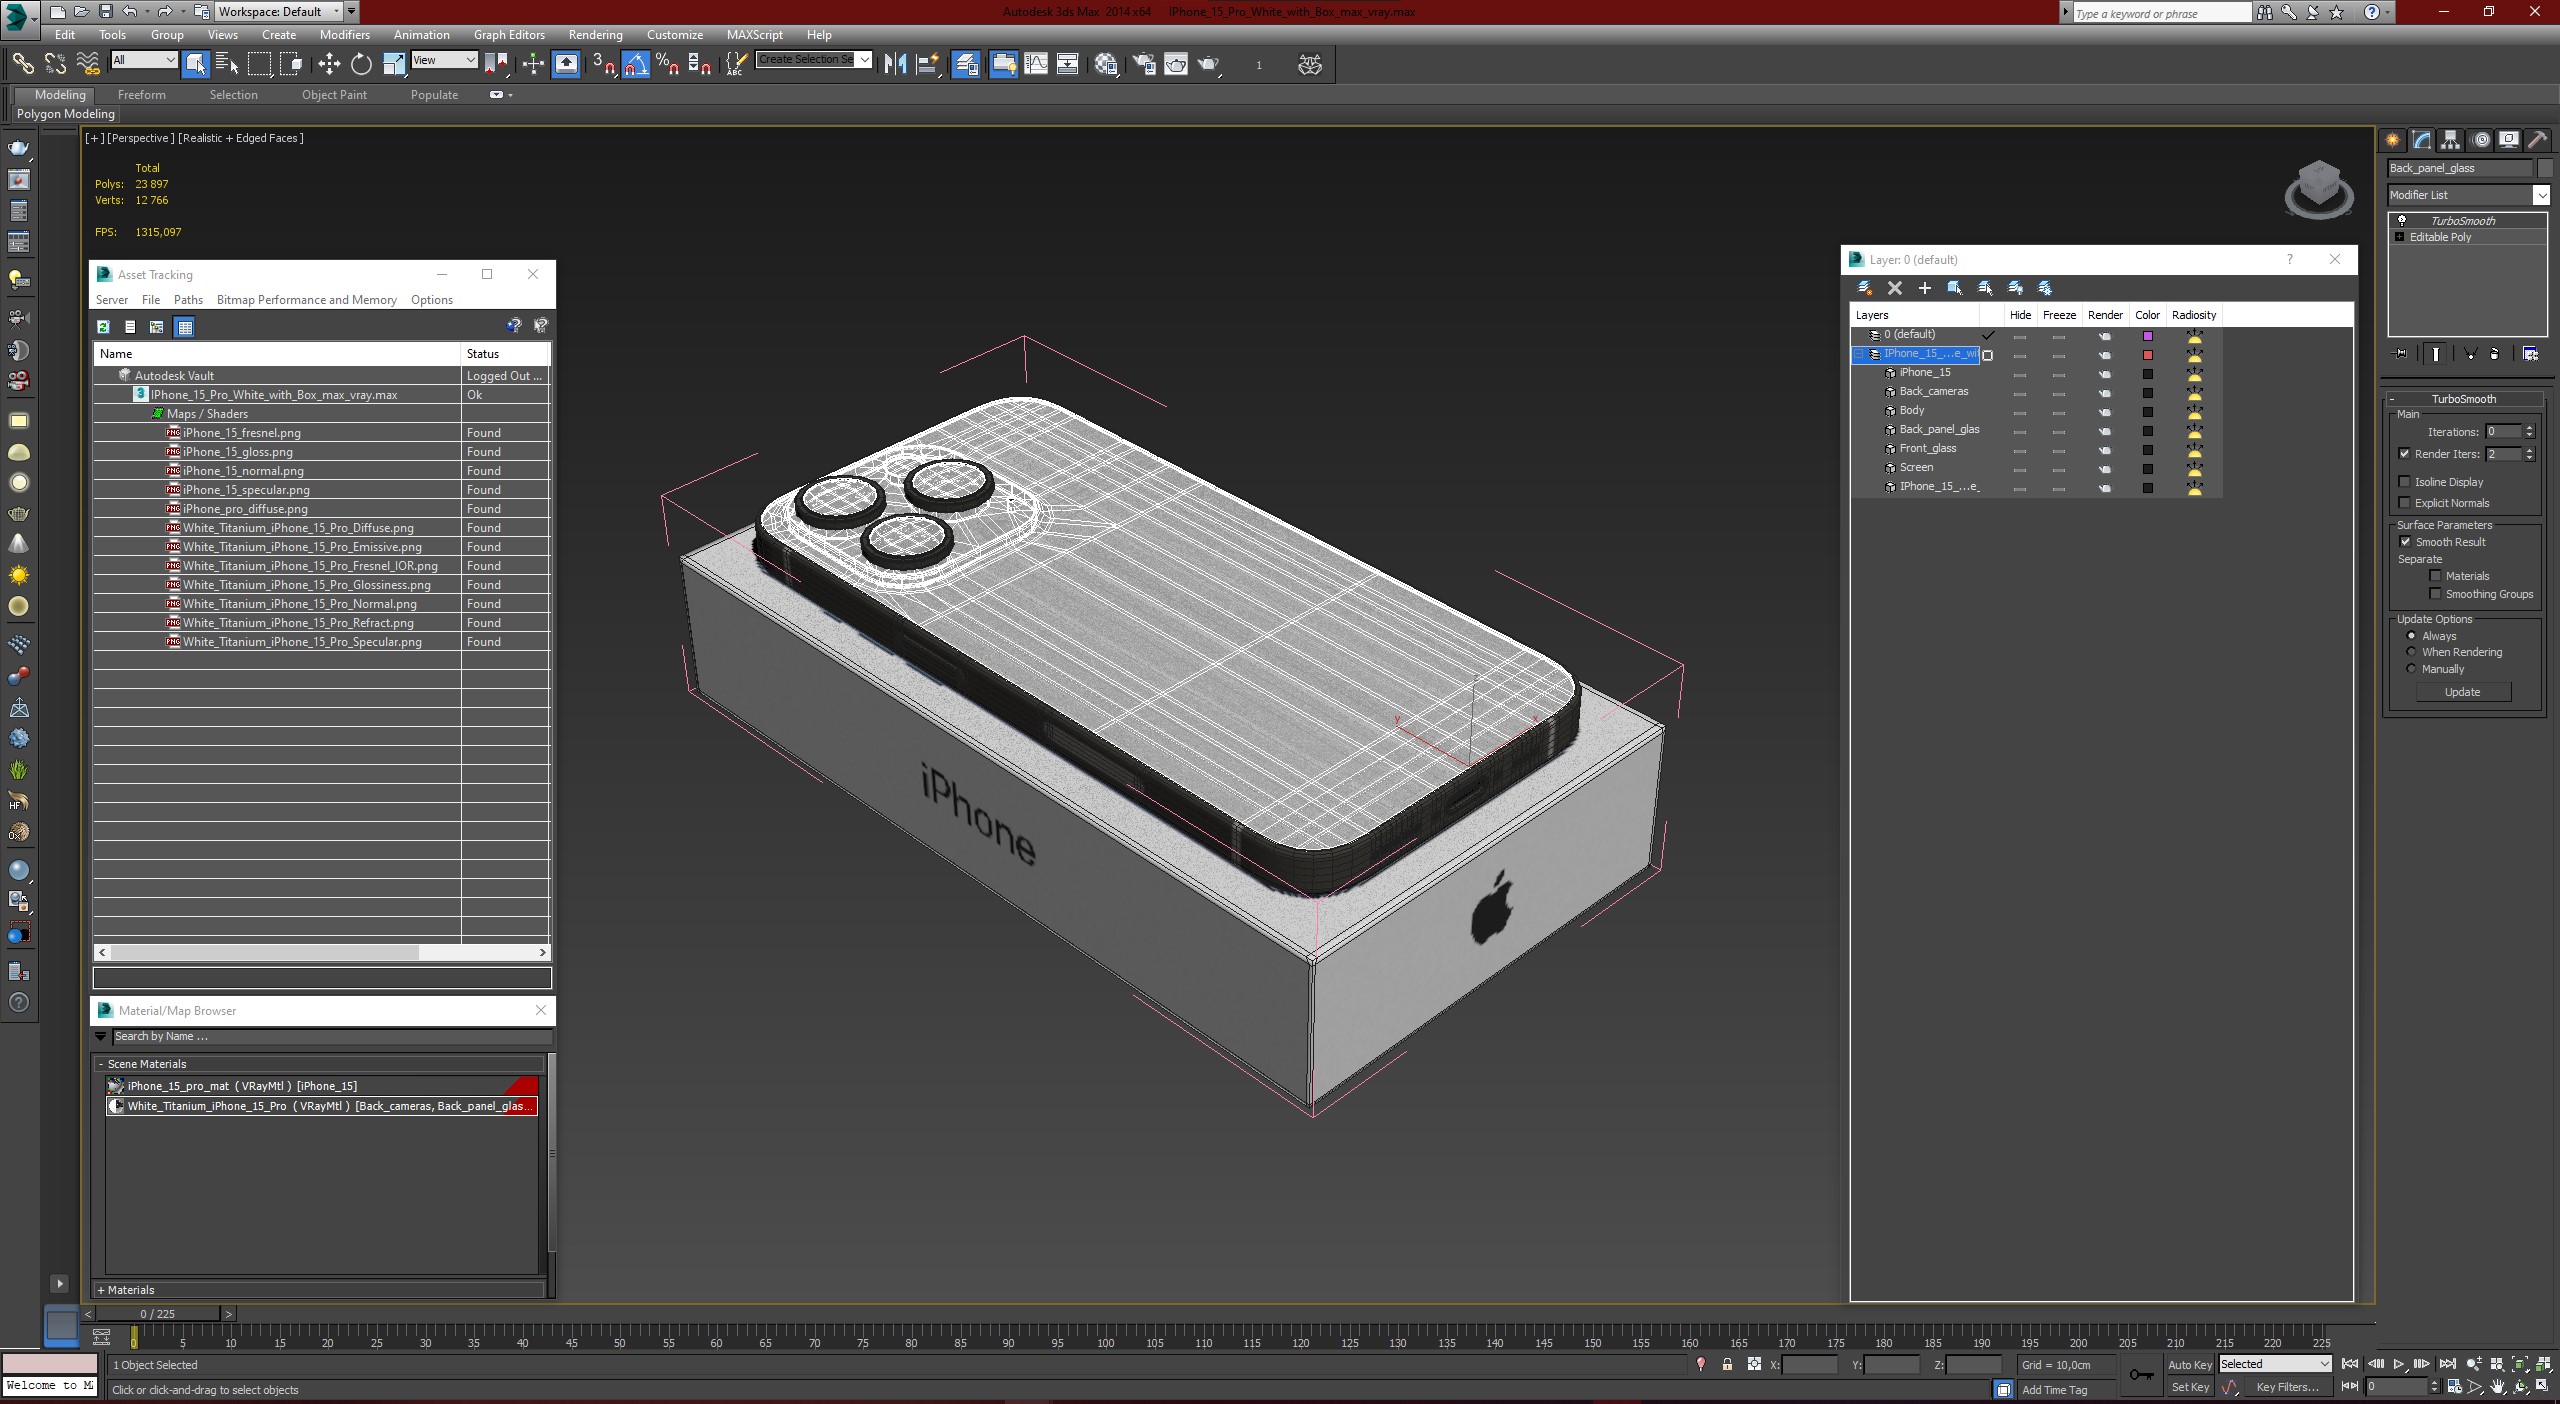
Task: Expand the Editable Poly stack entry
Action: point(2399,237)
